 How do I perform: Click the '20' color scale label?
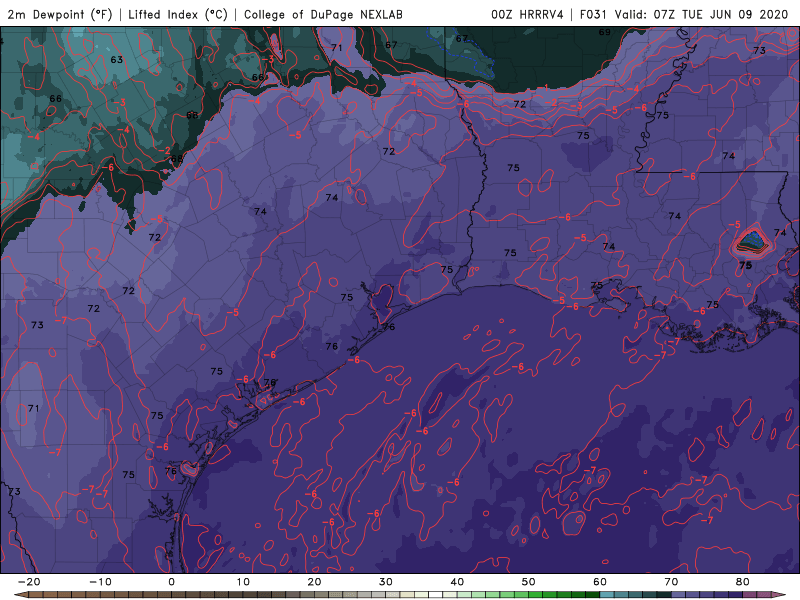[314, 582]
